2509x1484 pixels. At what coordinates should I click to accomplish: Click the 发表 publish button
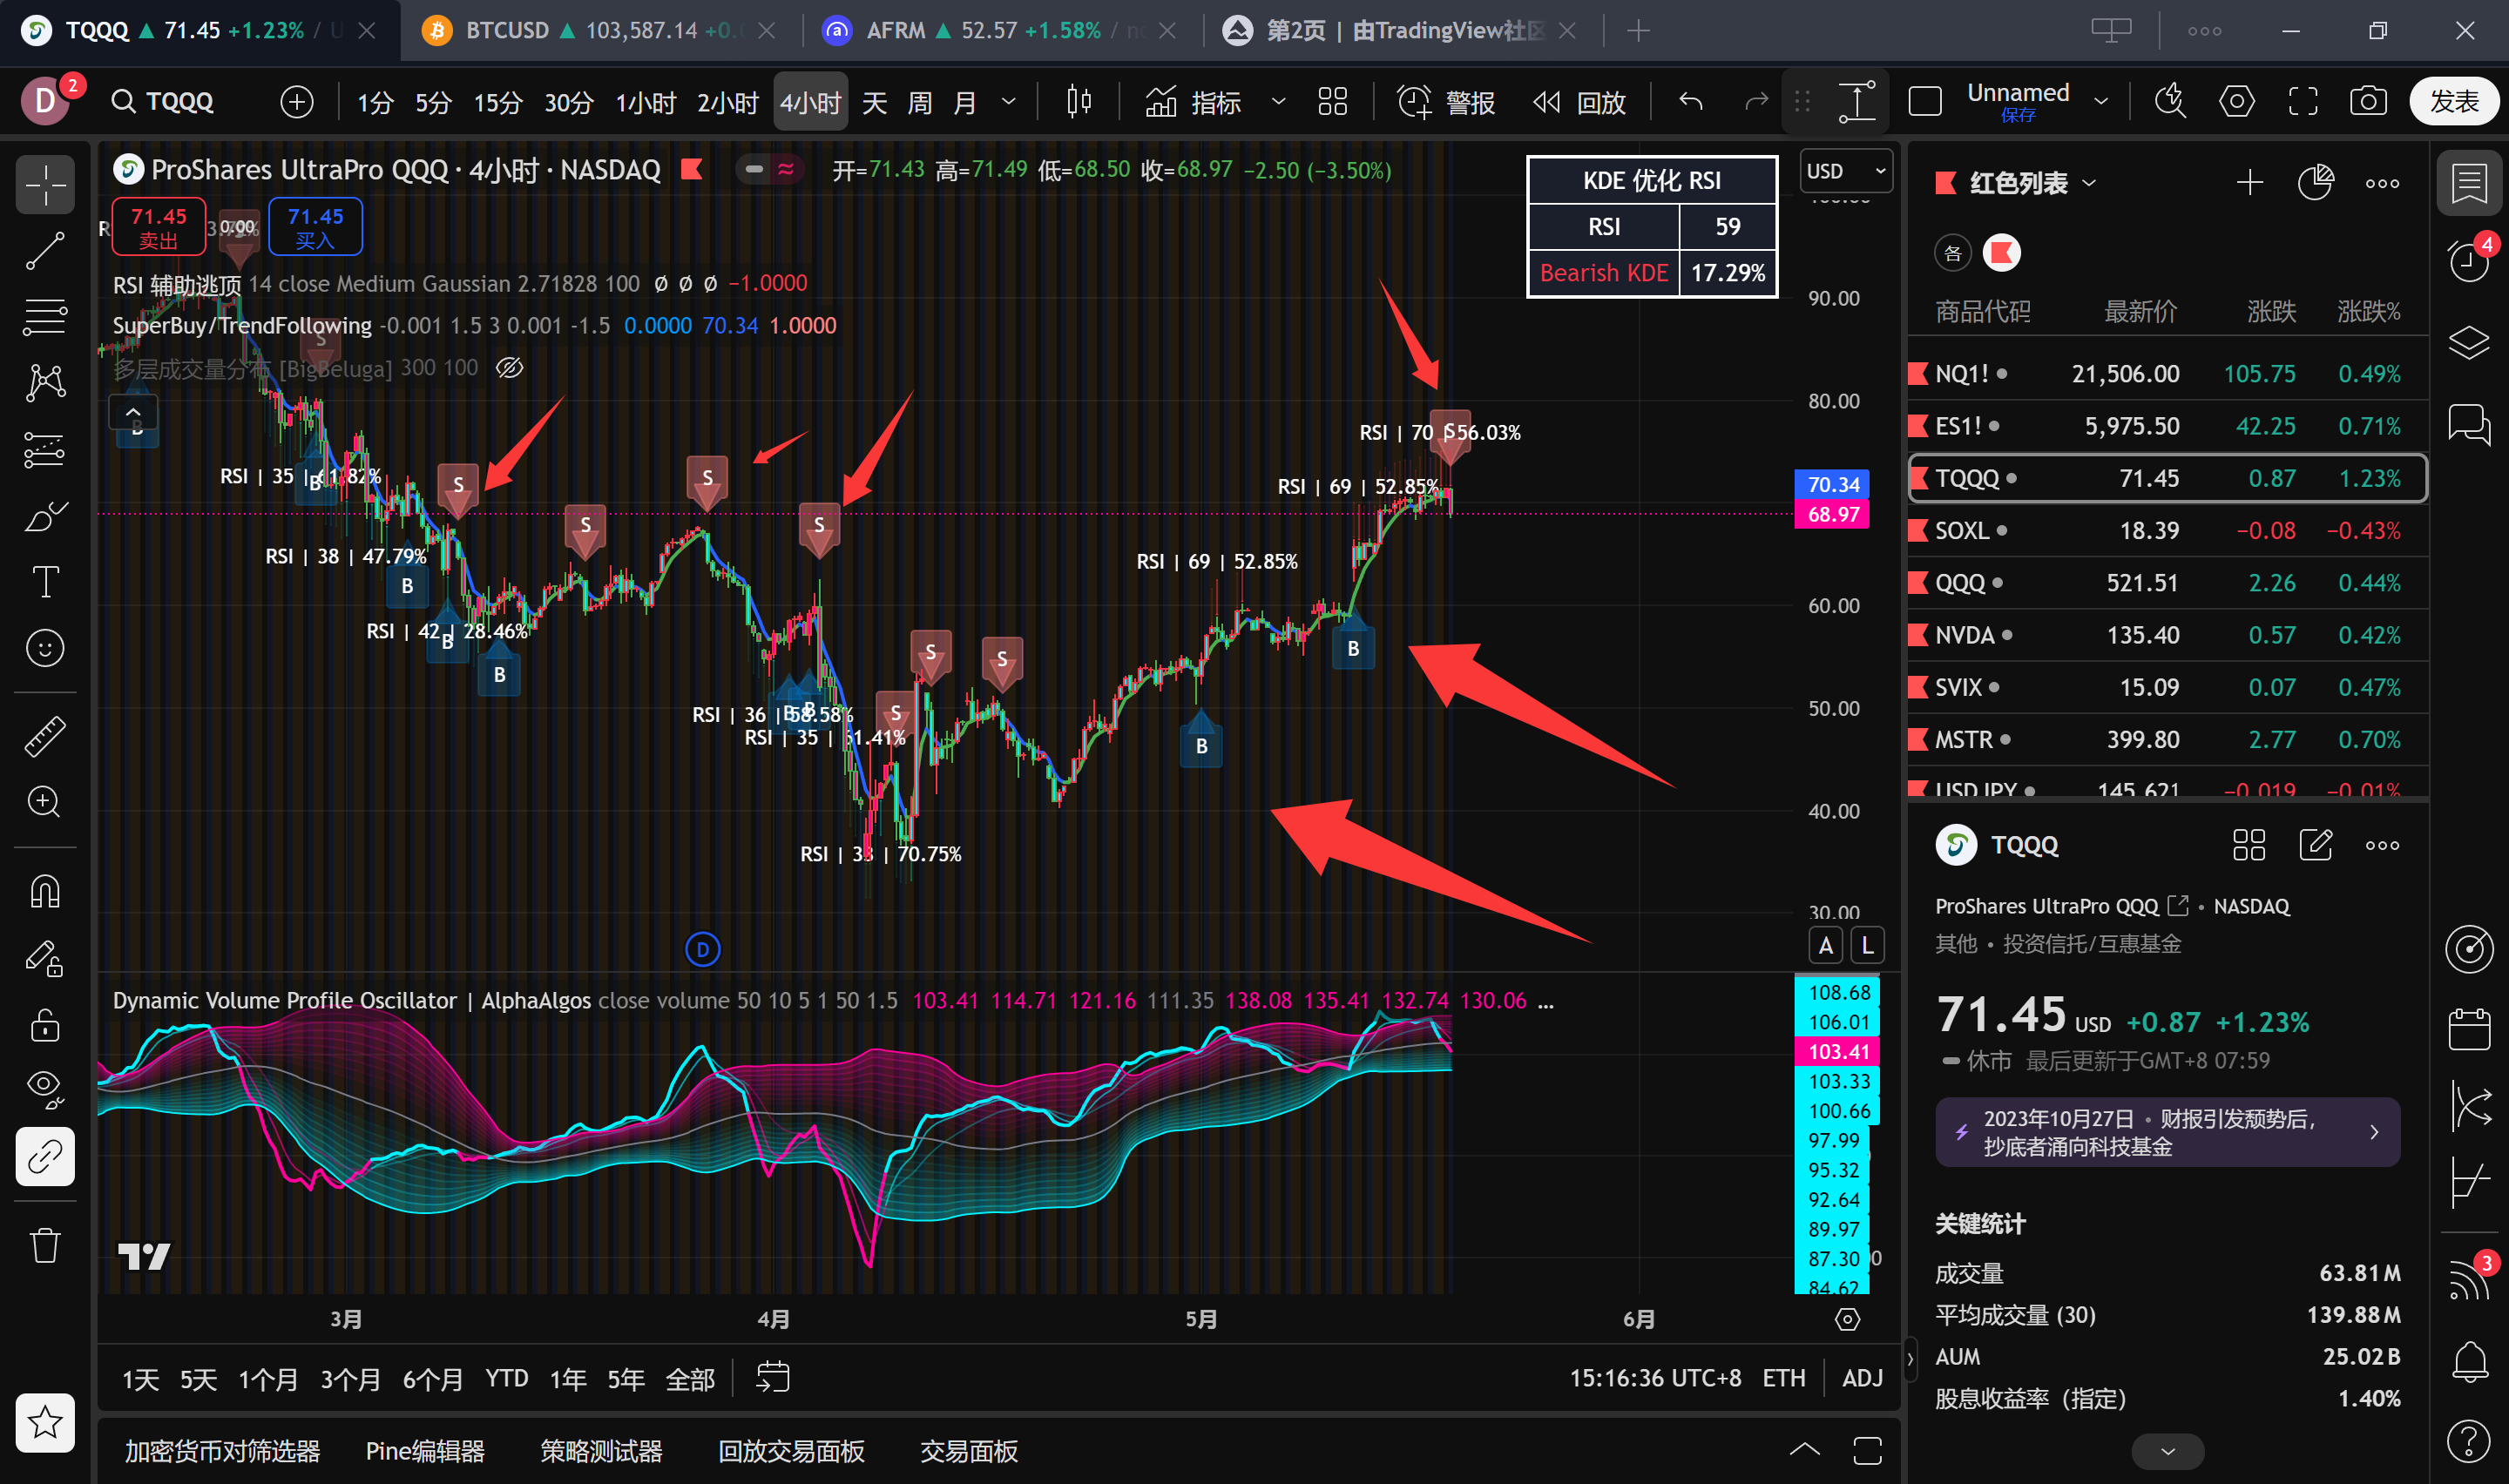2454,101
